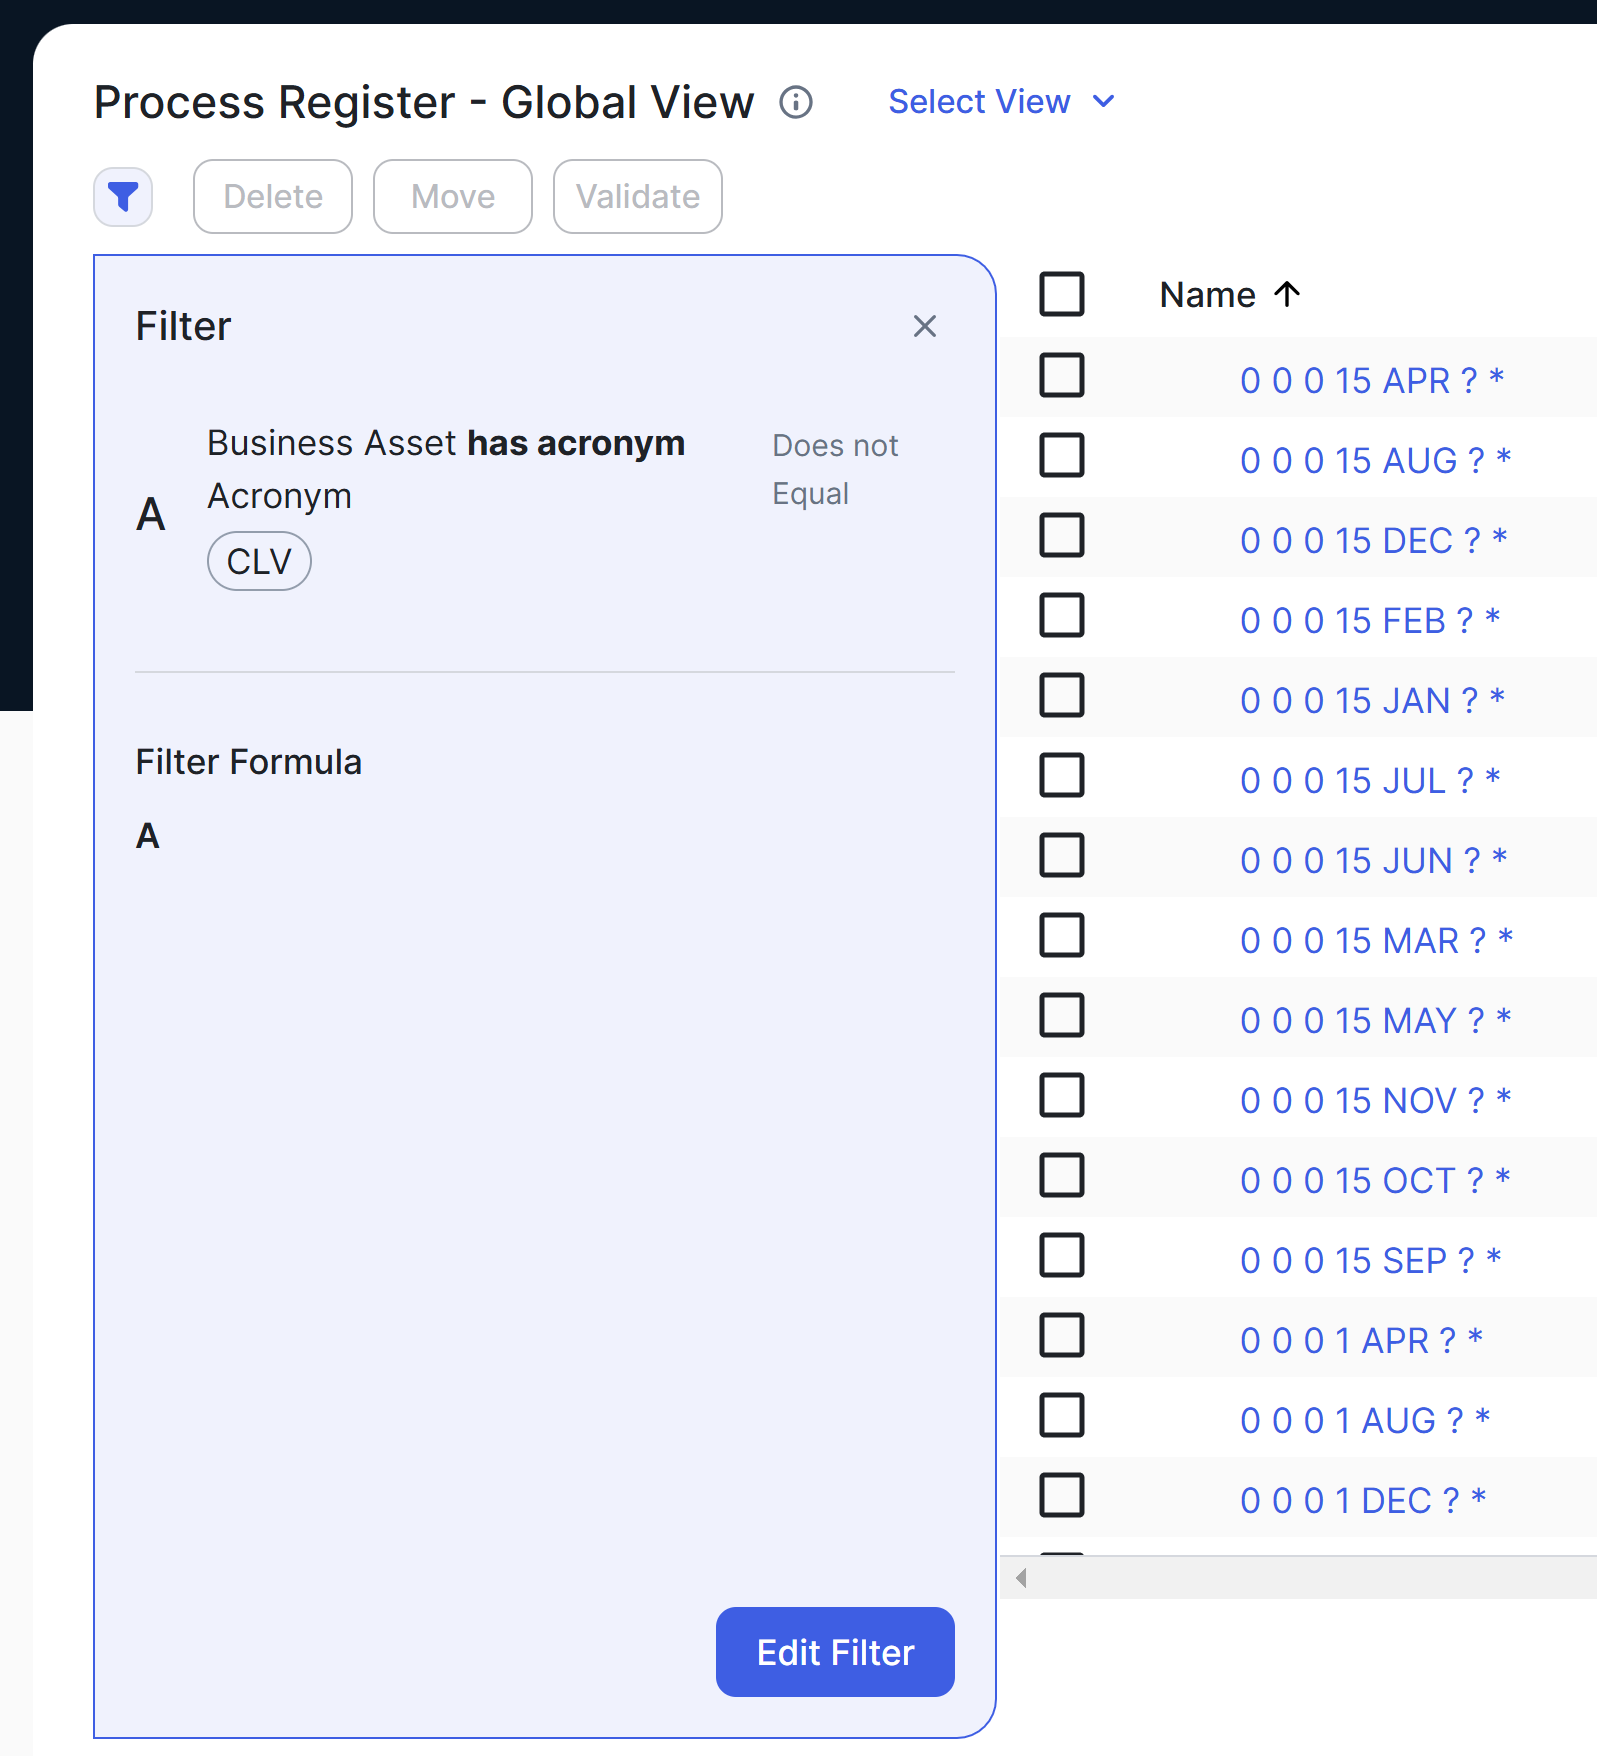Click the filter funnel icon
The image size is (1597, 1756).
pyautogui.click(x=123, y=197)
